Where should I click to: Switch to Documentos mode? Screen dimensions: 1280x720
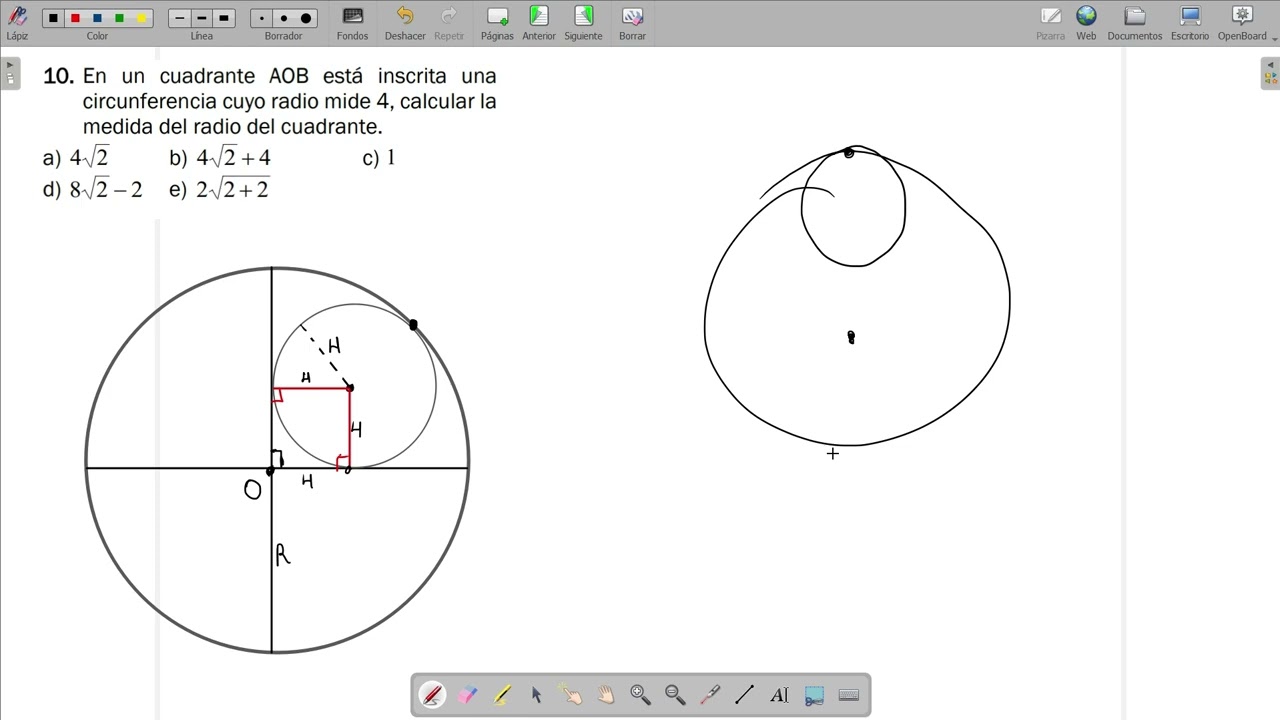click(x=1135, y=22)
